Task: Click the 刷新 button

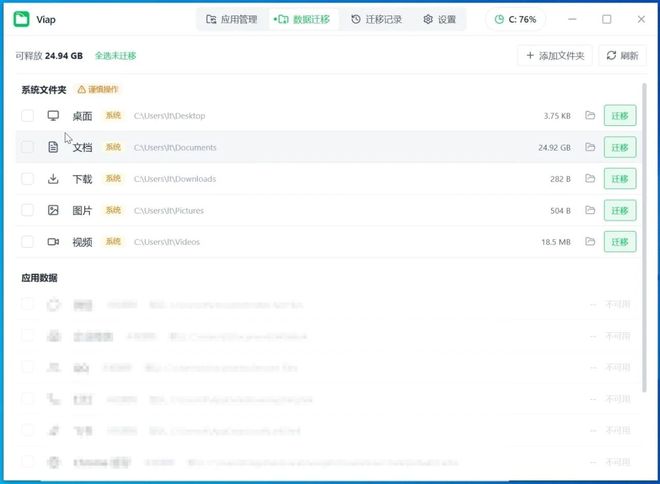Action: tap(623, 56)
